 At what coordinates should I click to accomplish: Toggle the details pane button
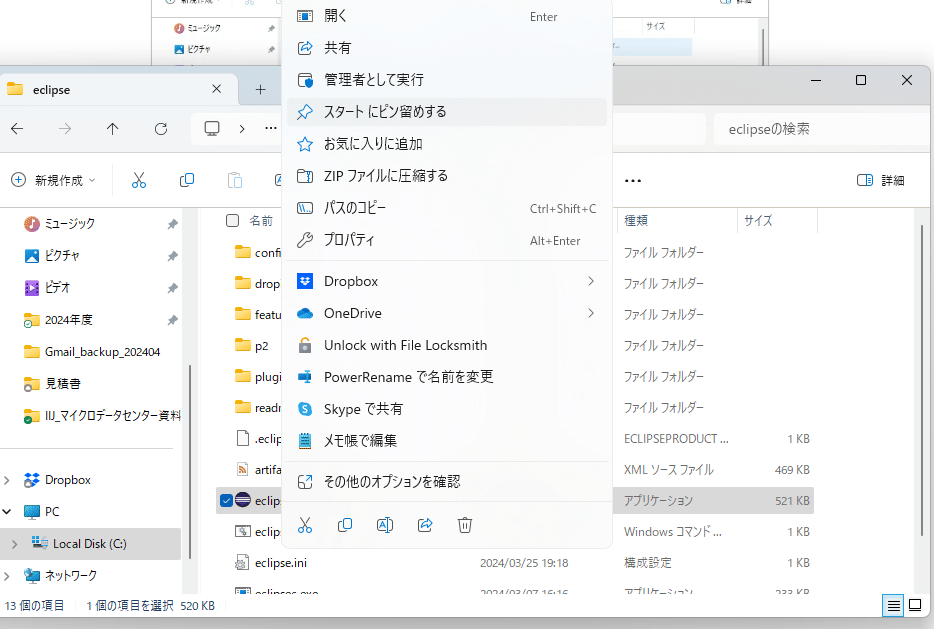tap(880, 180)
